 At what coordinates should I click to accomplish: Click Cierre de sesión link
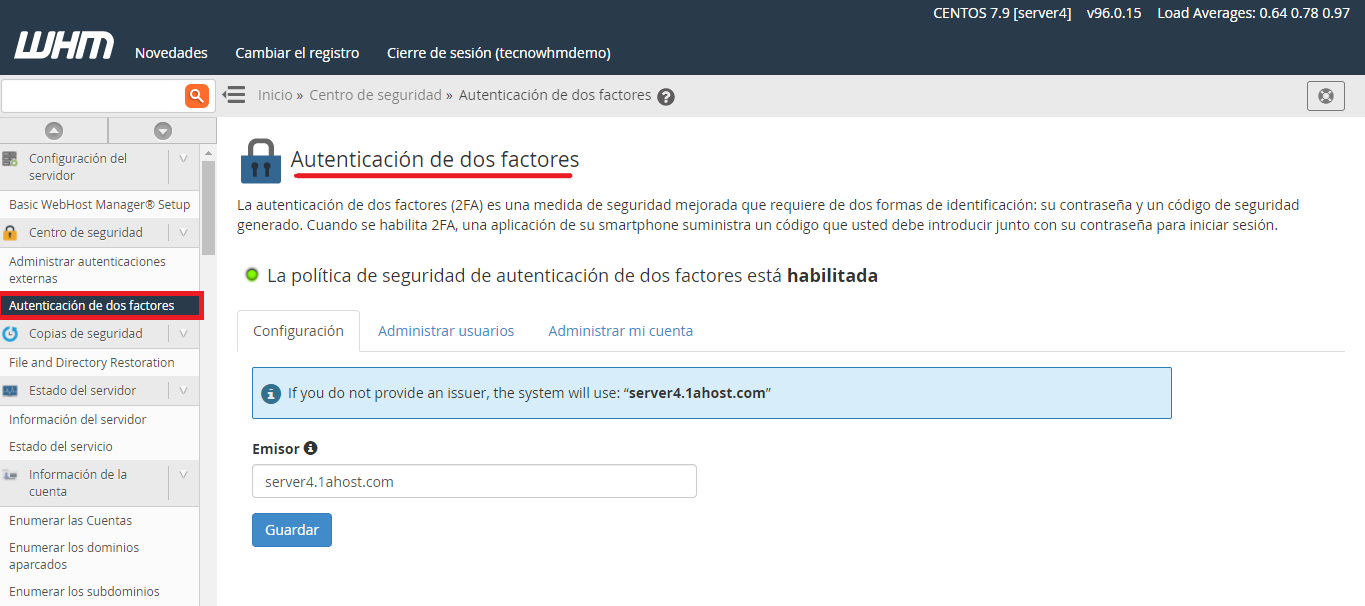(x=498, y=53)
